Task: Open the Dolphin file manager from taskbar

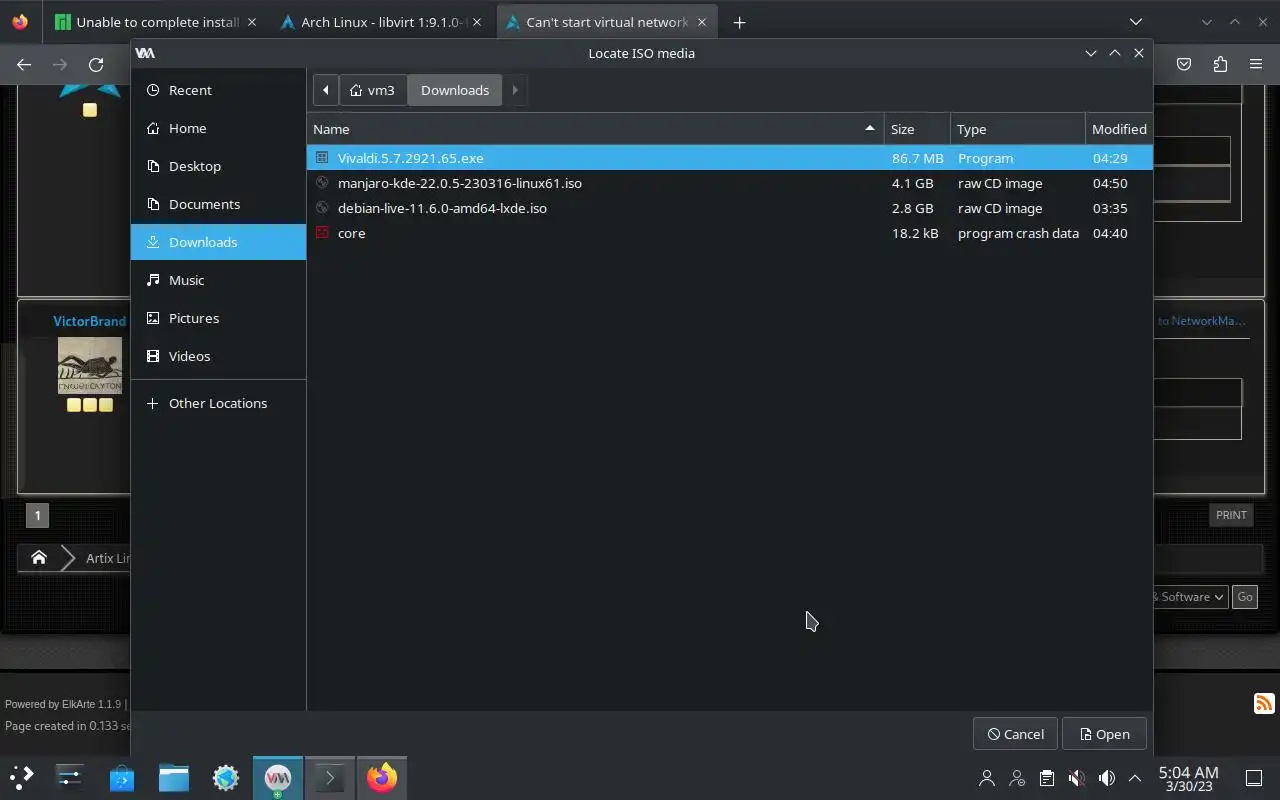Action: [174, 777]
